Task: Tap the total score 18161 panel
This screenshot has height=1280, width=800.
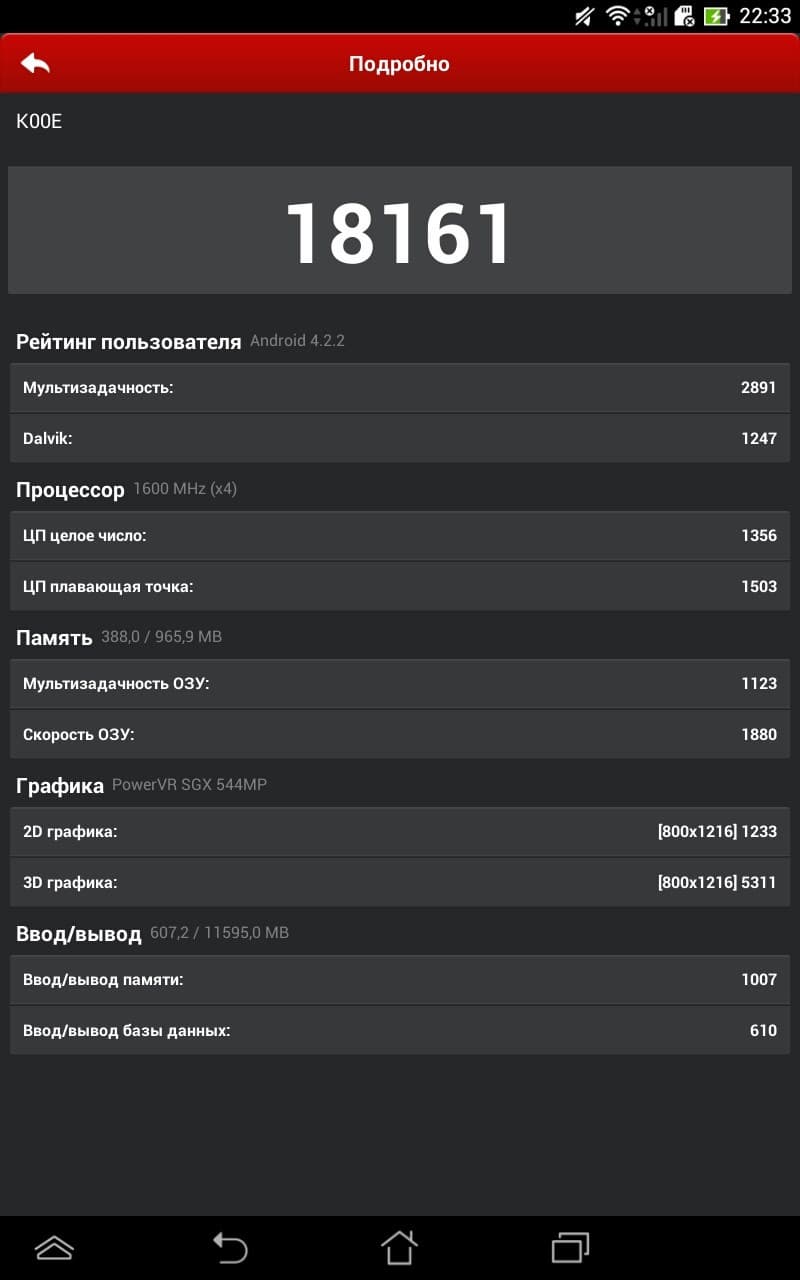Action: pyautogui.click(x=400, y=231)
